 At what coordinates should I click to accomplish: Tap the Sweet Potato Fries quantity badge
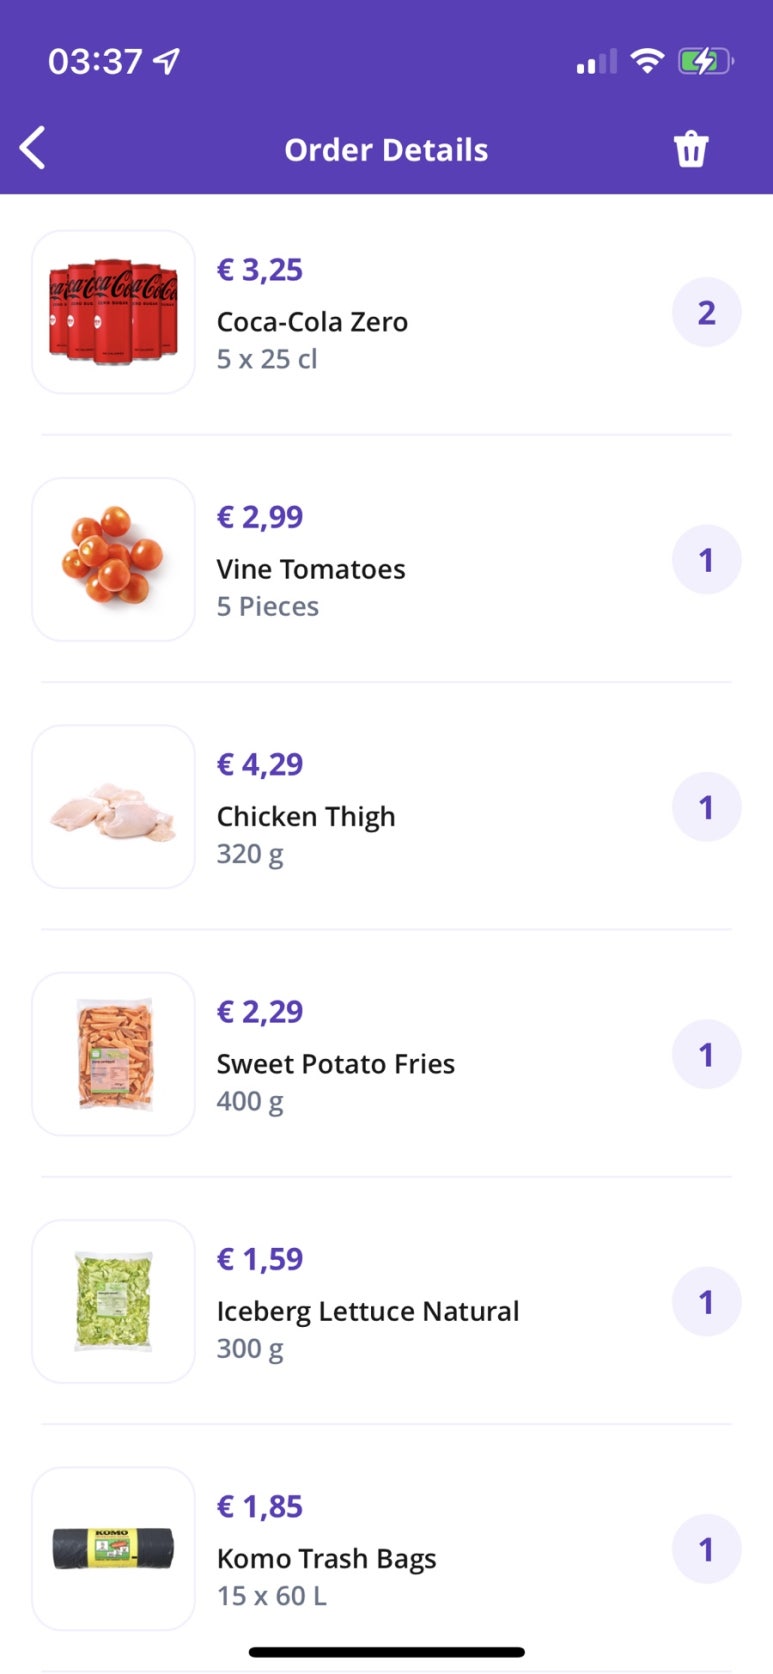pos(706,1054)
